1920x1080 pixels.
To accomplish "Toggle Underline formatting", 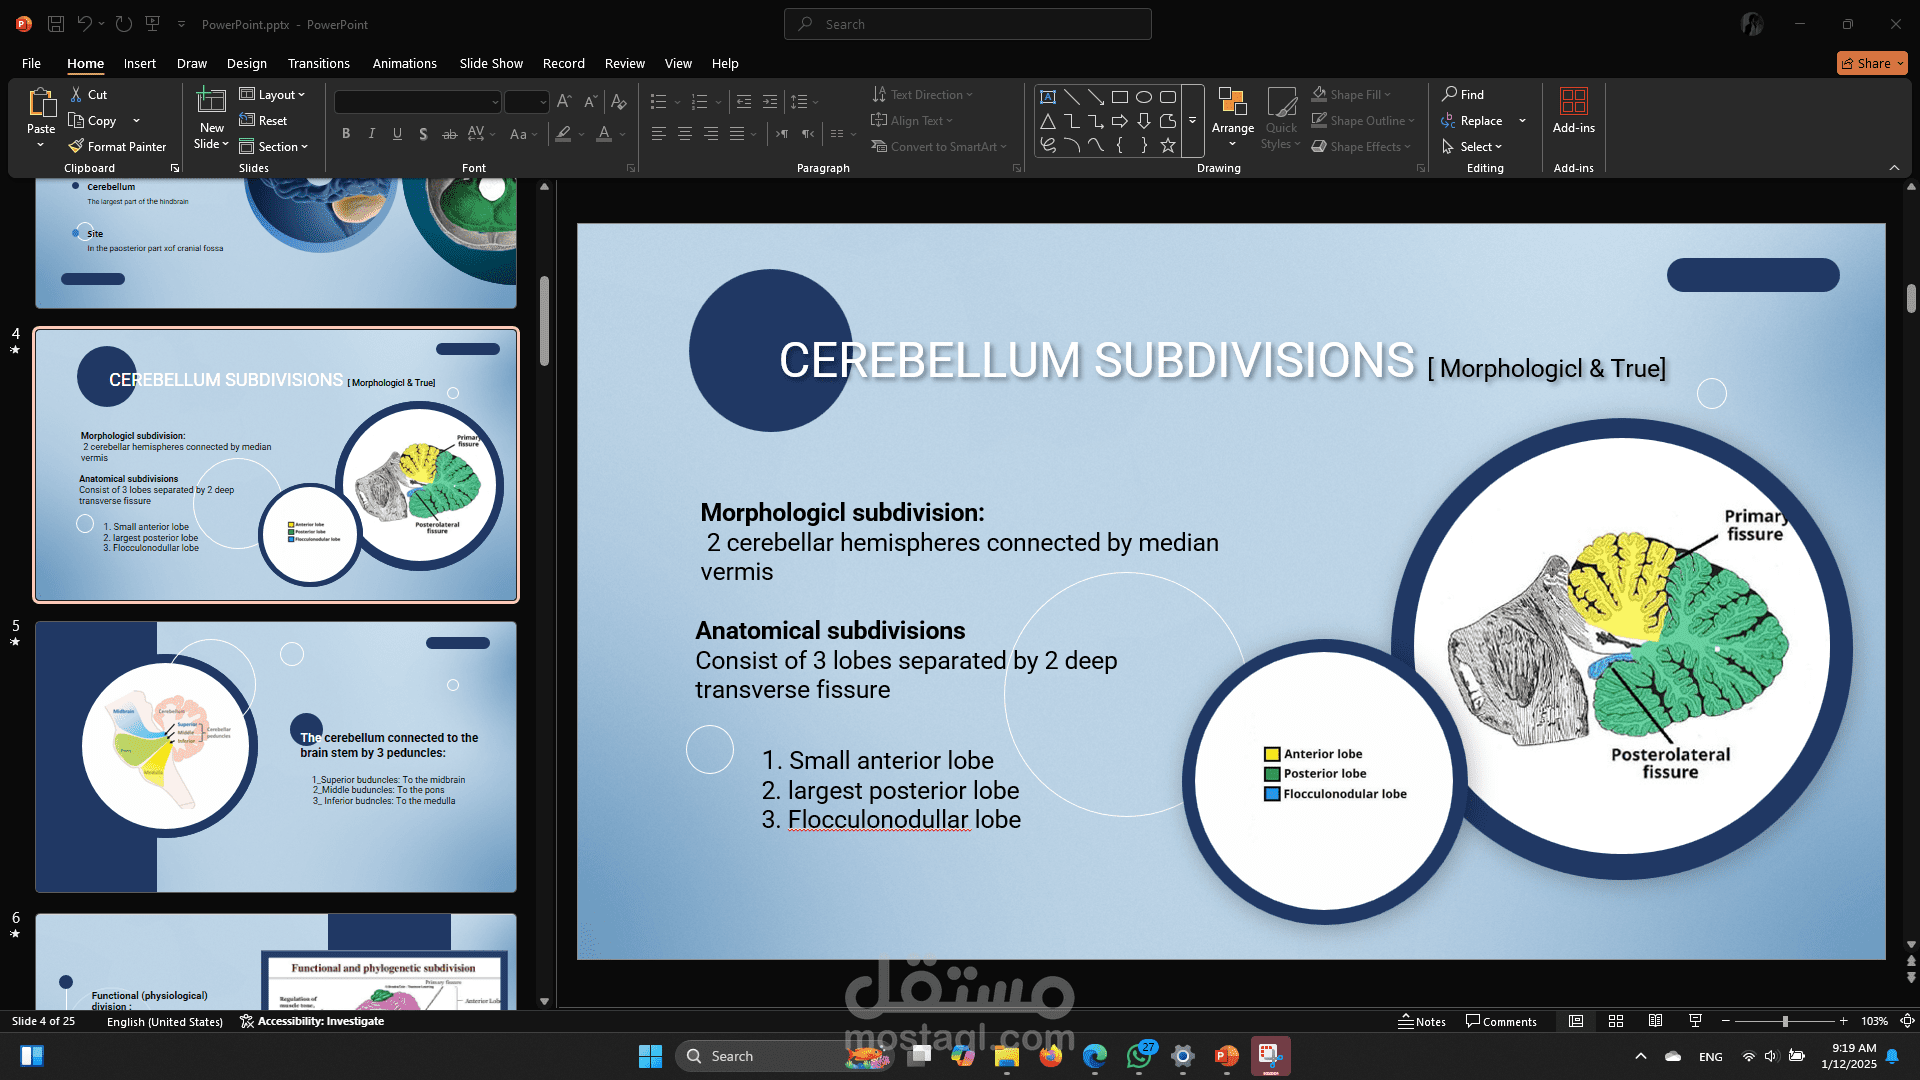I will point(398,133).
